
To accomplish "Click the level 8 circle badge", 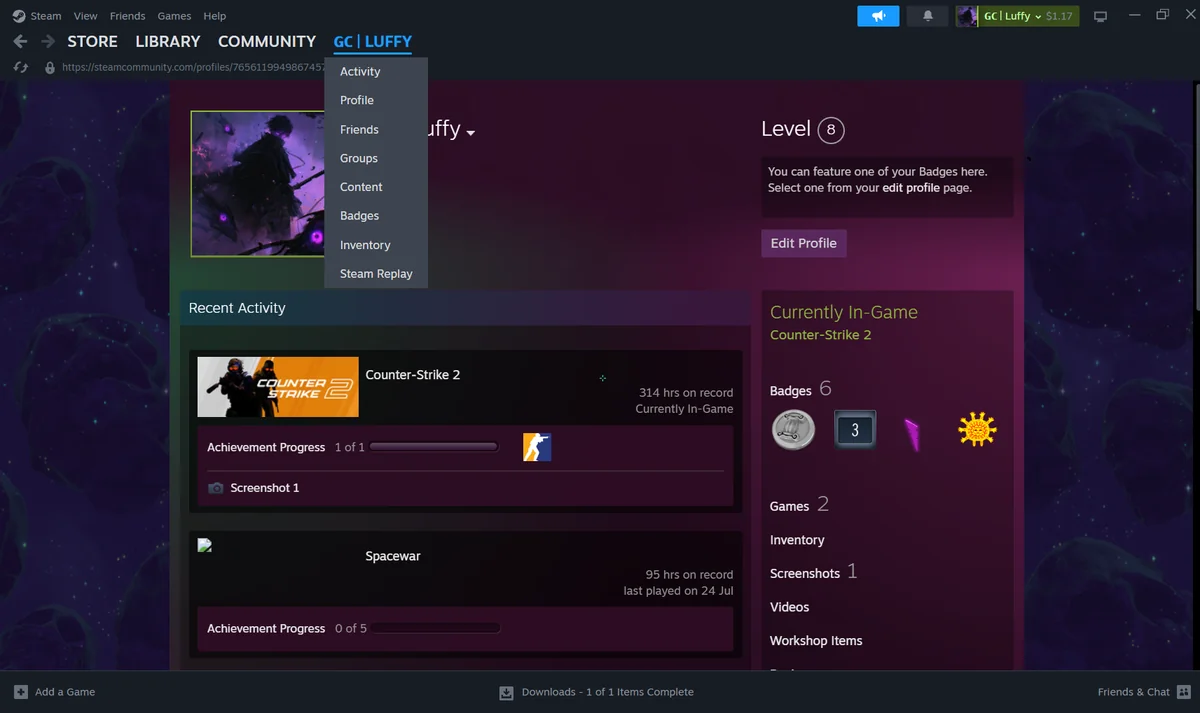I will [x=831, y=130].
